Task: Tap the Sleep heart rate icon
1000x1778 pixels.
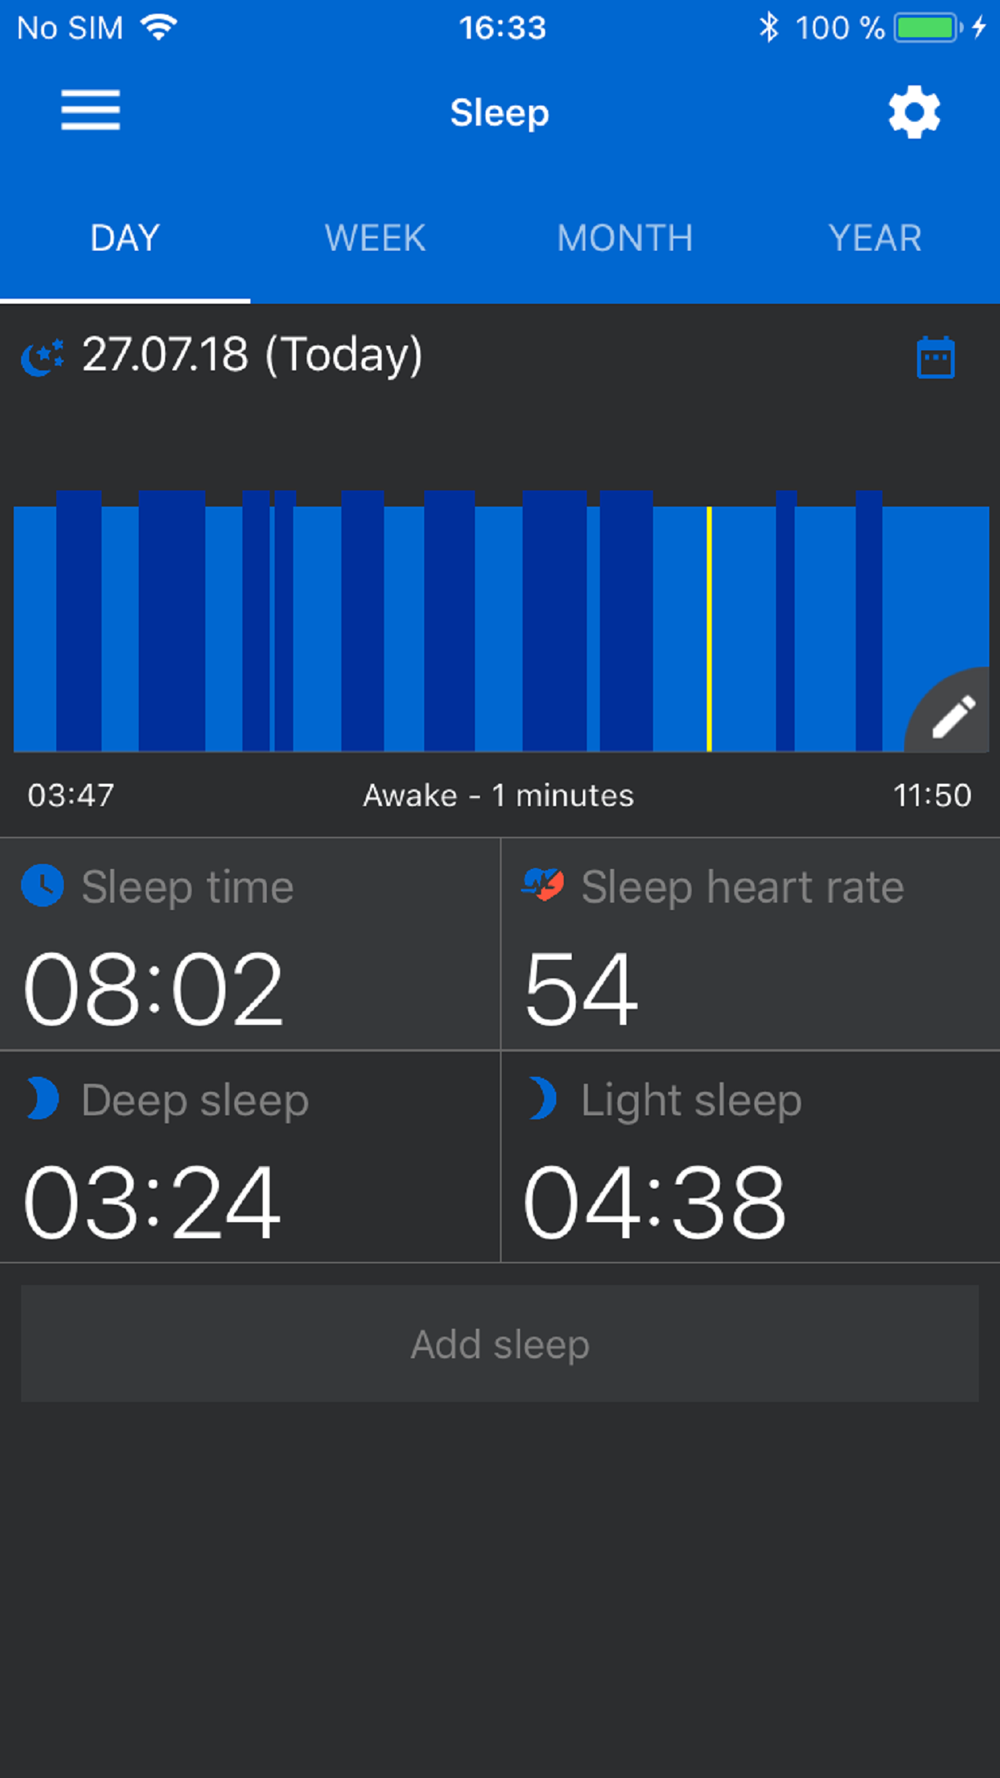Action: pyautogui.click(x=543, y=885)
